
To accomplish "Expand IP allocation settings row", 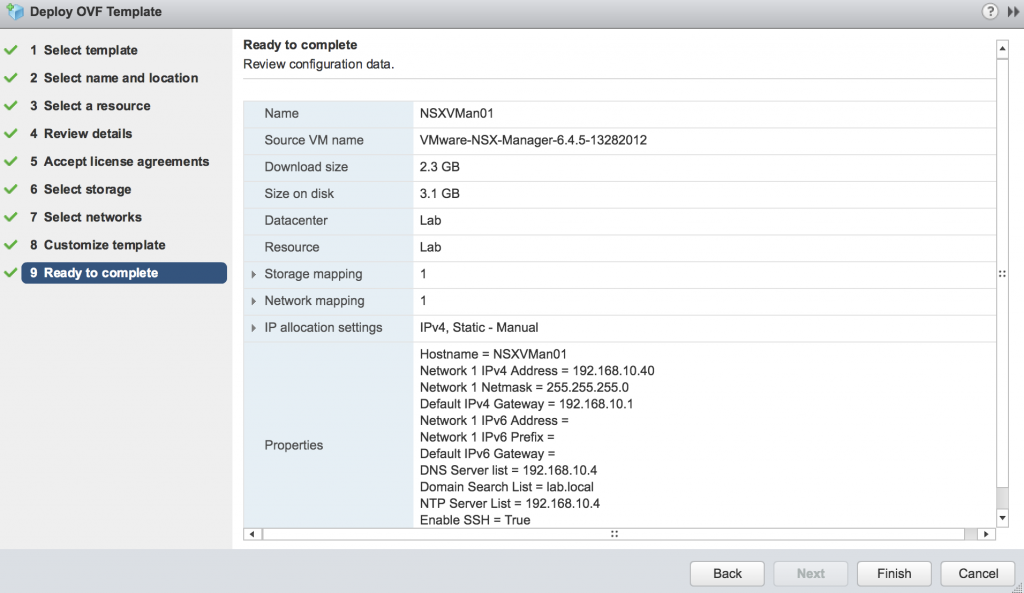I will tap(253, 328).
